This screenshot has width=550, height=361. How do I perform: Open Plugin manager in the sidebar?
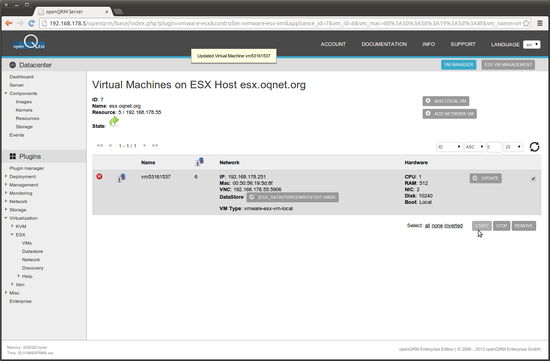coord(27,168)
